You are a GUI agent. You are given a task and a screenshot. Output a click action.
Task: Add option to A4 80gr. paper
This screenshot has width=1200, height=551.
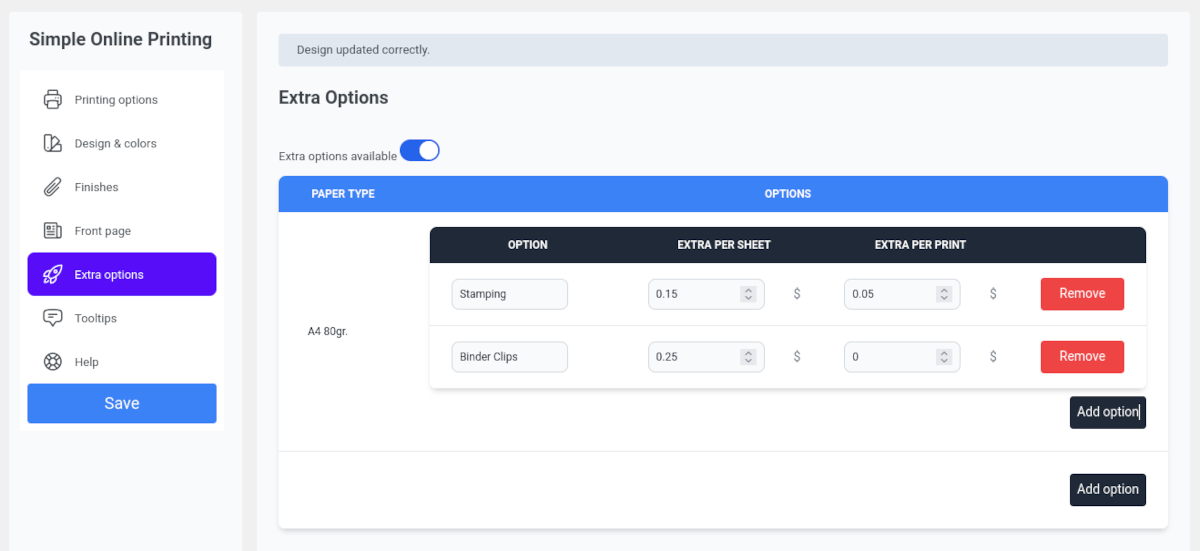[1107, 412]
